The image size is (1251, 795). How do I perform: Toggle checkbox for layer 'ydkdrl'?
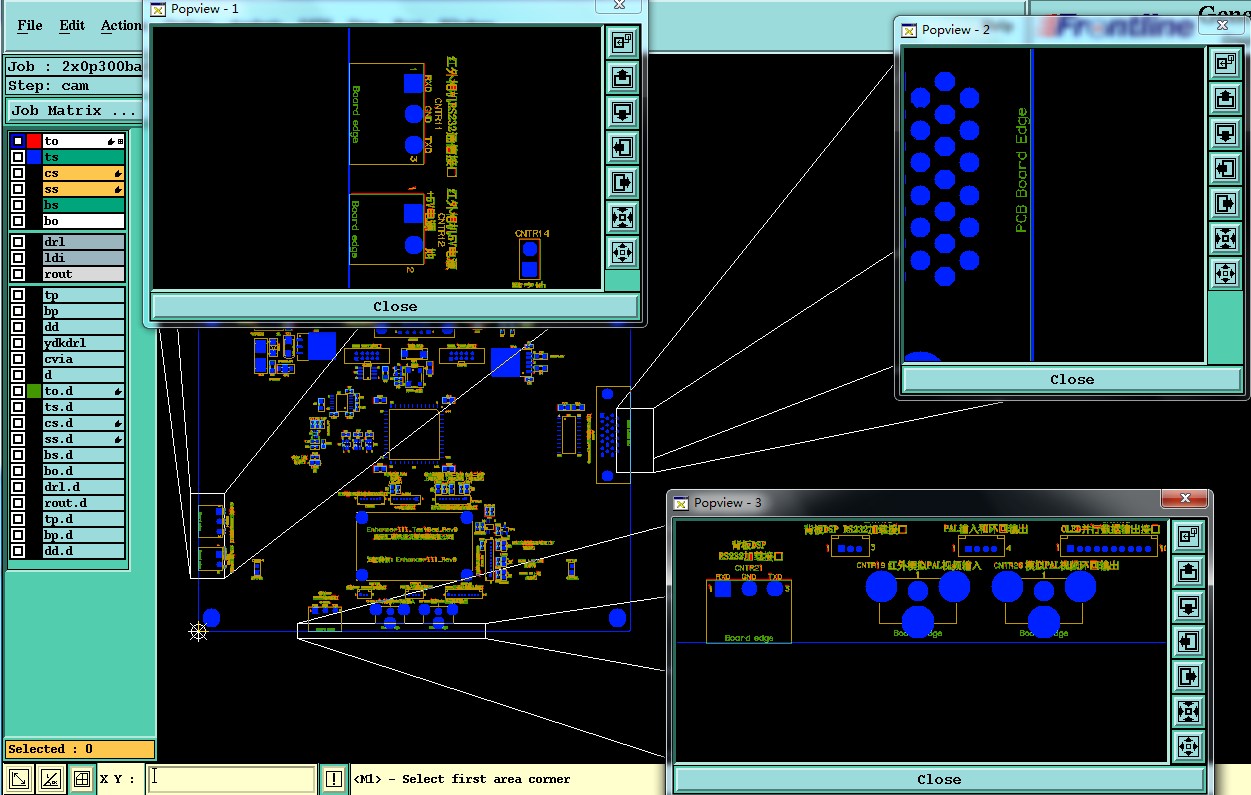[18, 343]
